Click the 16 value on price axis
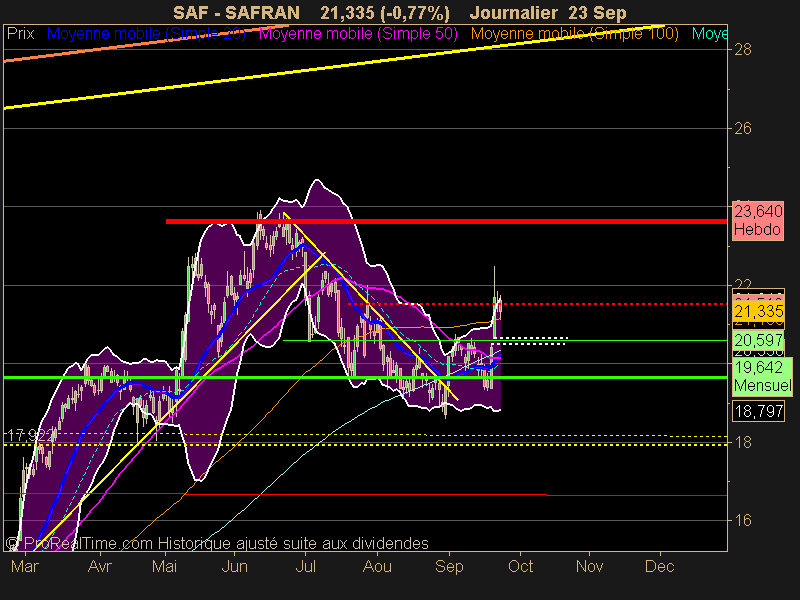 pos(743,520)
